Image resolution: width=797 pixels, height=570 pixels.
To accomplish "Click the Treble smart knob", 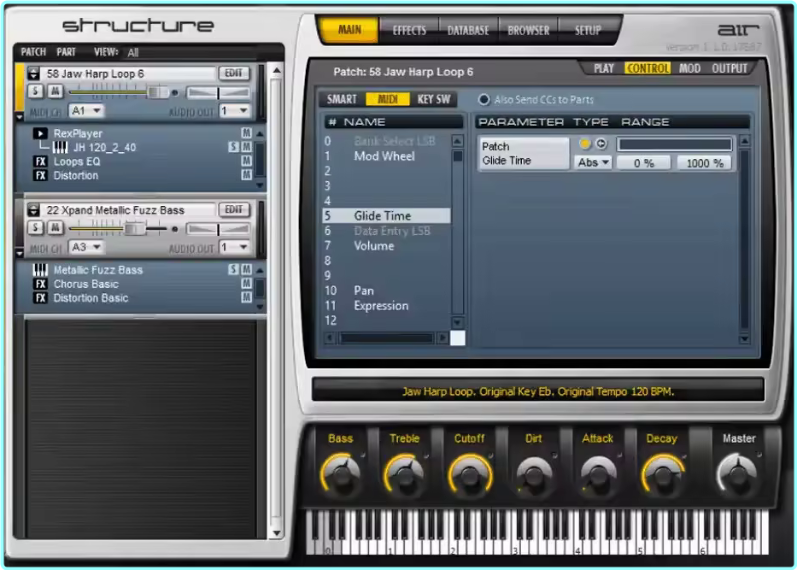I will [405, 475].
